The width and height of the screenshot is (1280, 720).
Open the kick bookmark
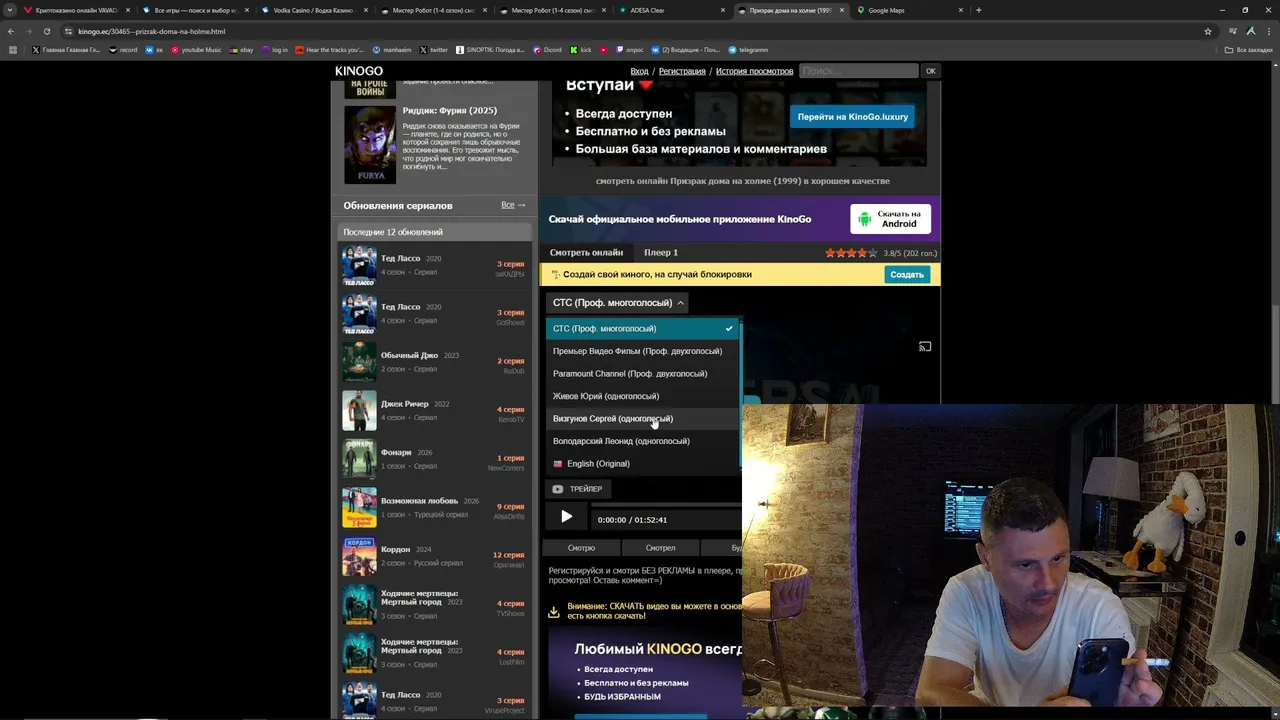[581, 50]
